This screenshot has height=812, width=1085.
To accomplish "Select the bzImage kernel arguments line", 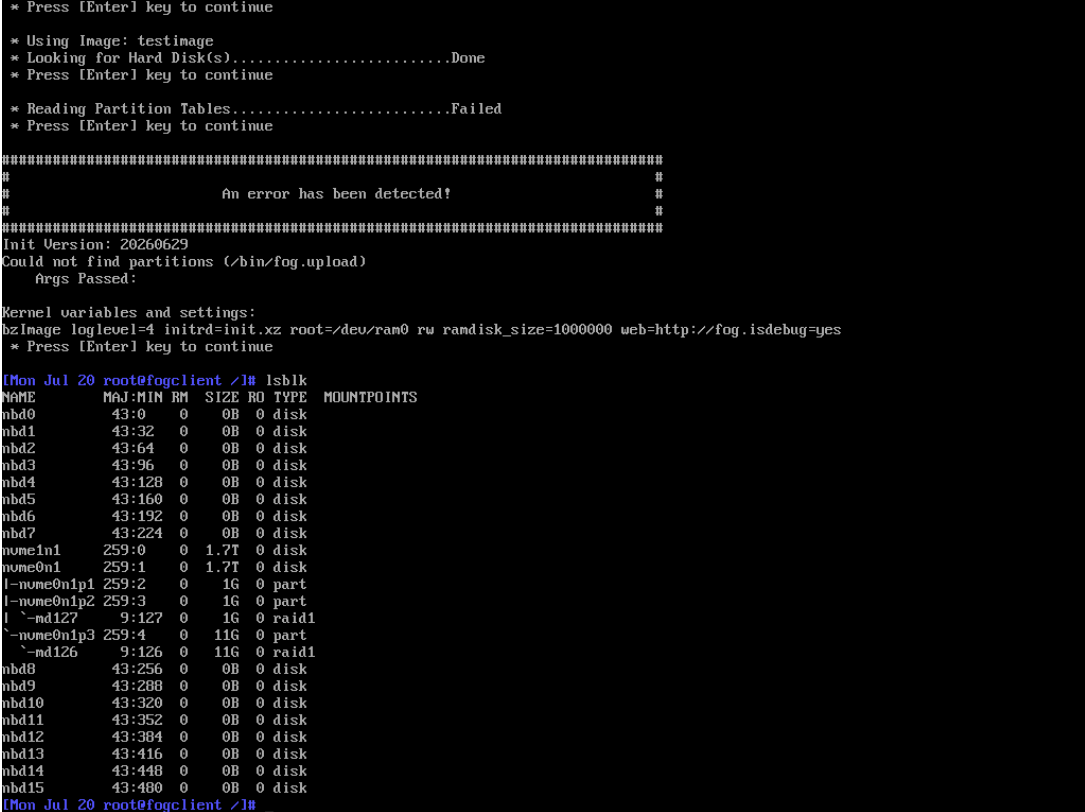I will (421, 330).
